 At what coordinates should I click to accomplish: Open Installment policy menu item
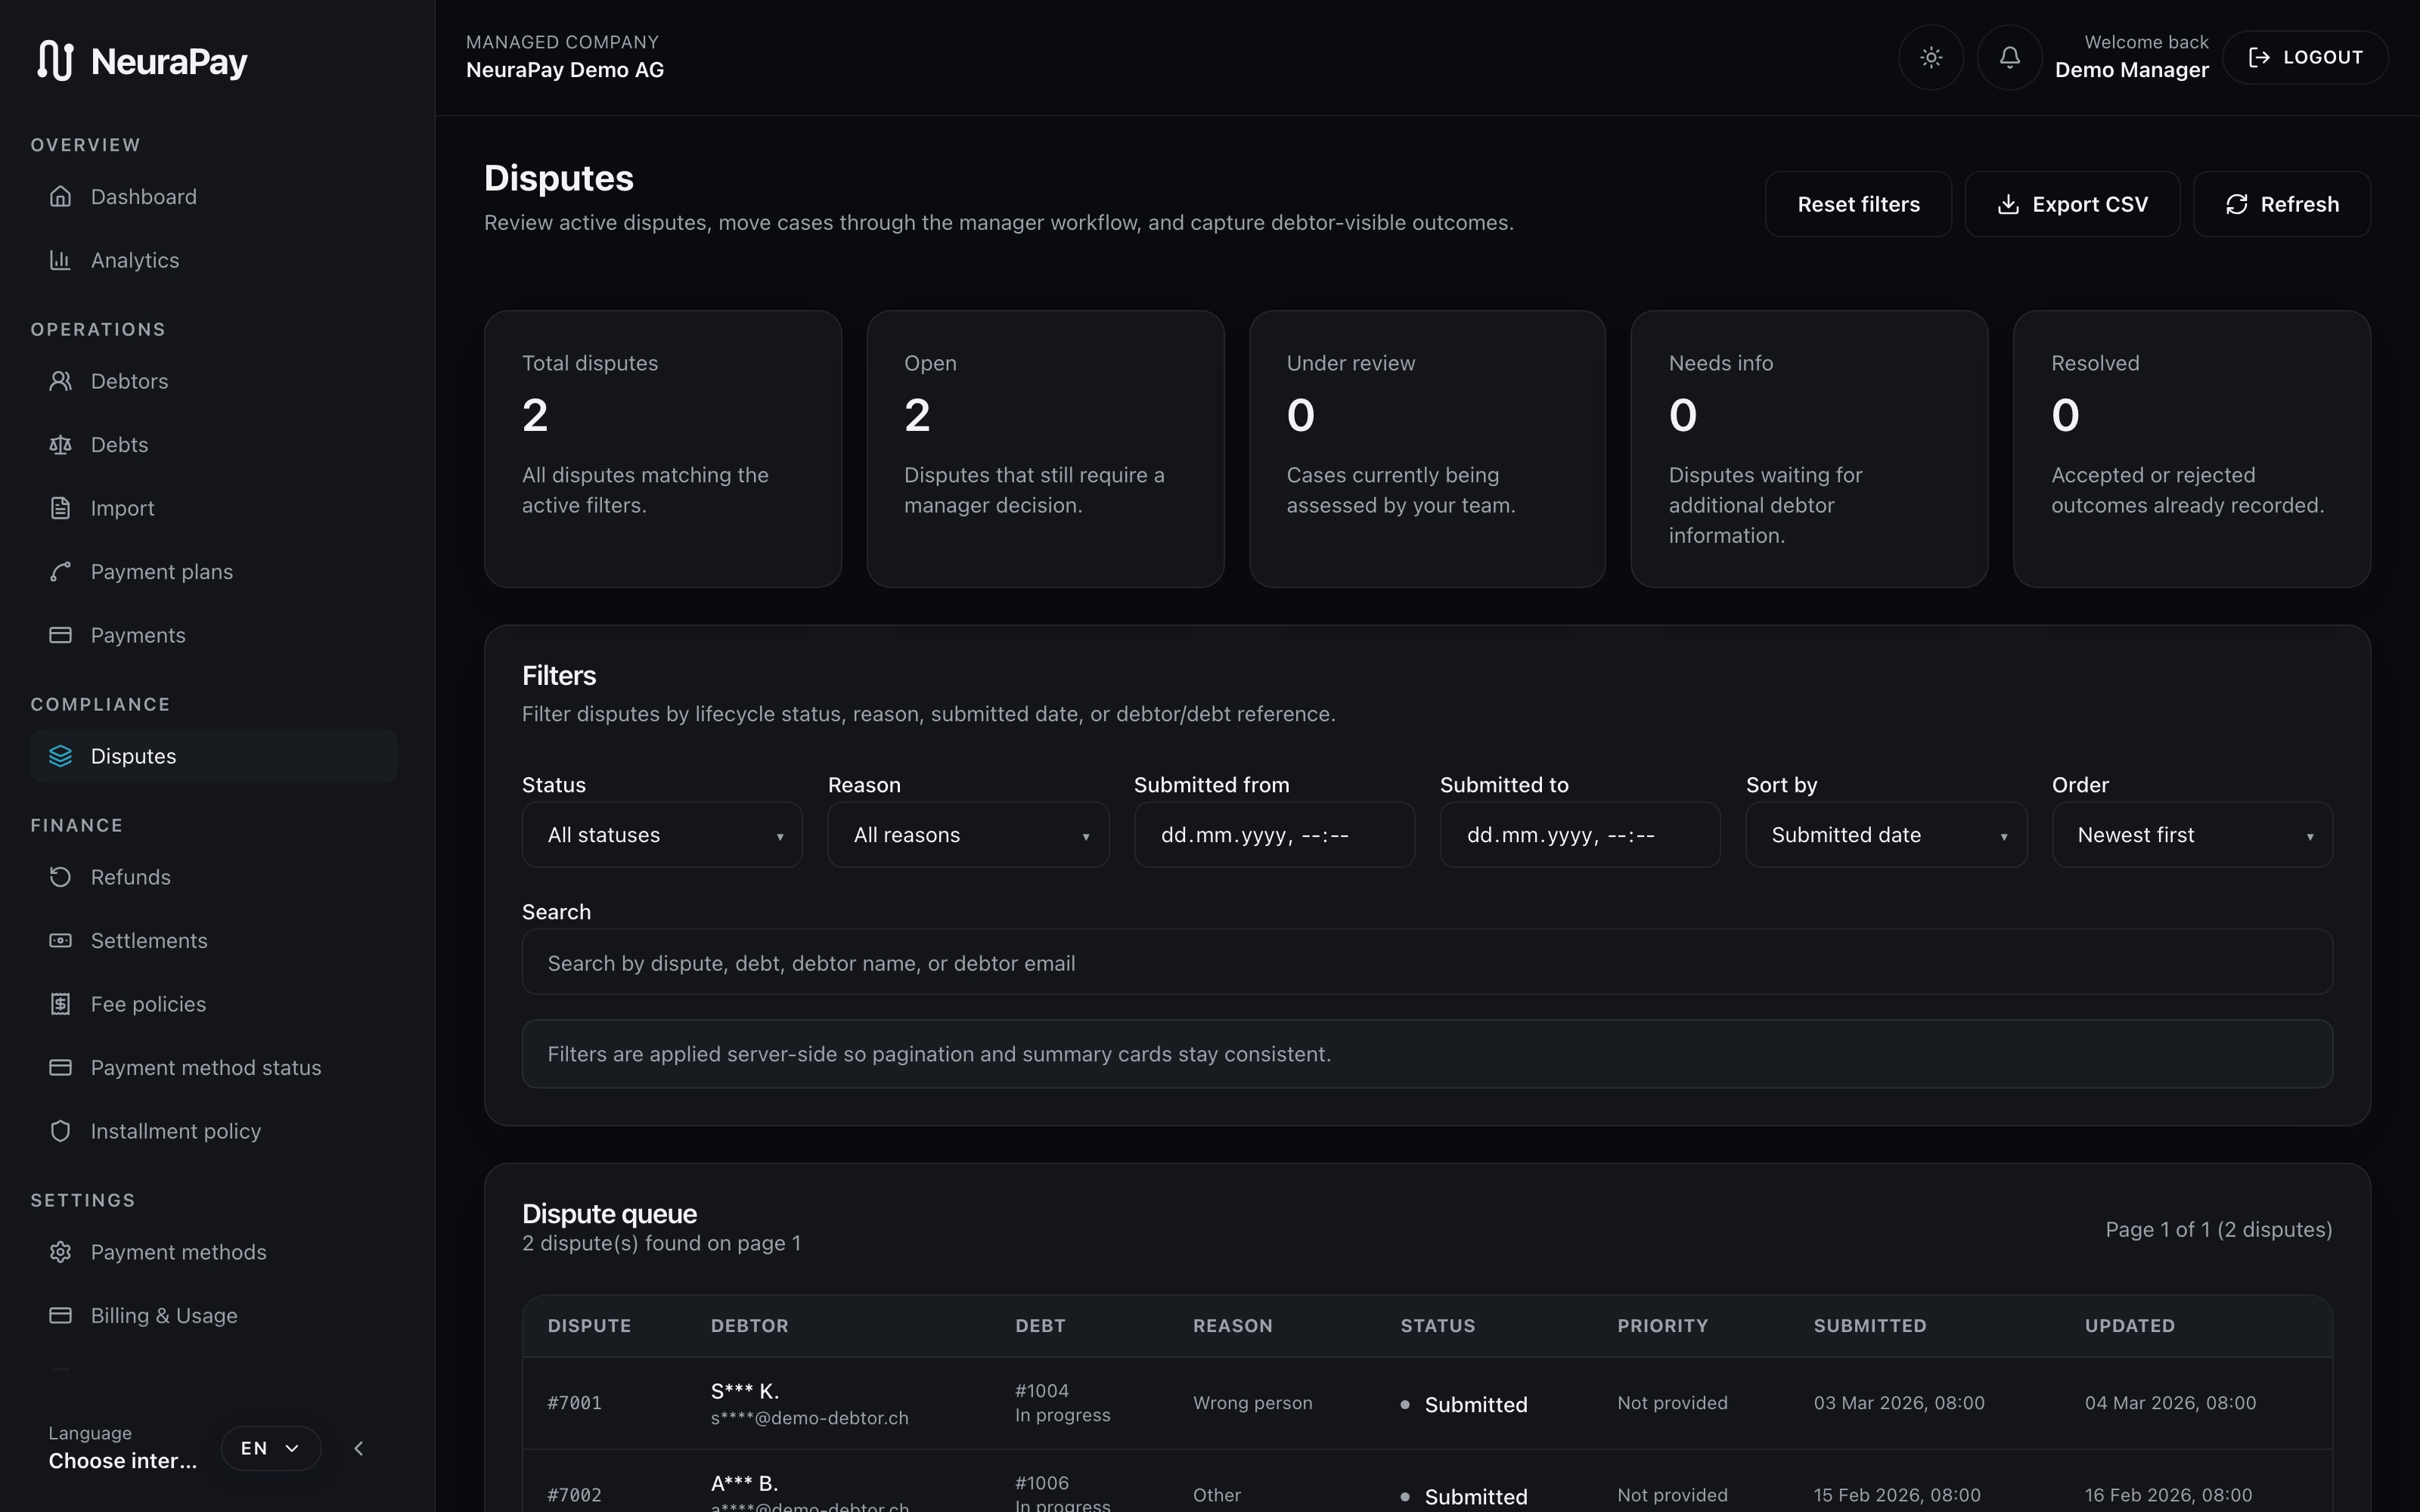[x=214, y=1131]
